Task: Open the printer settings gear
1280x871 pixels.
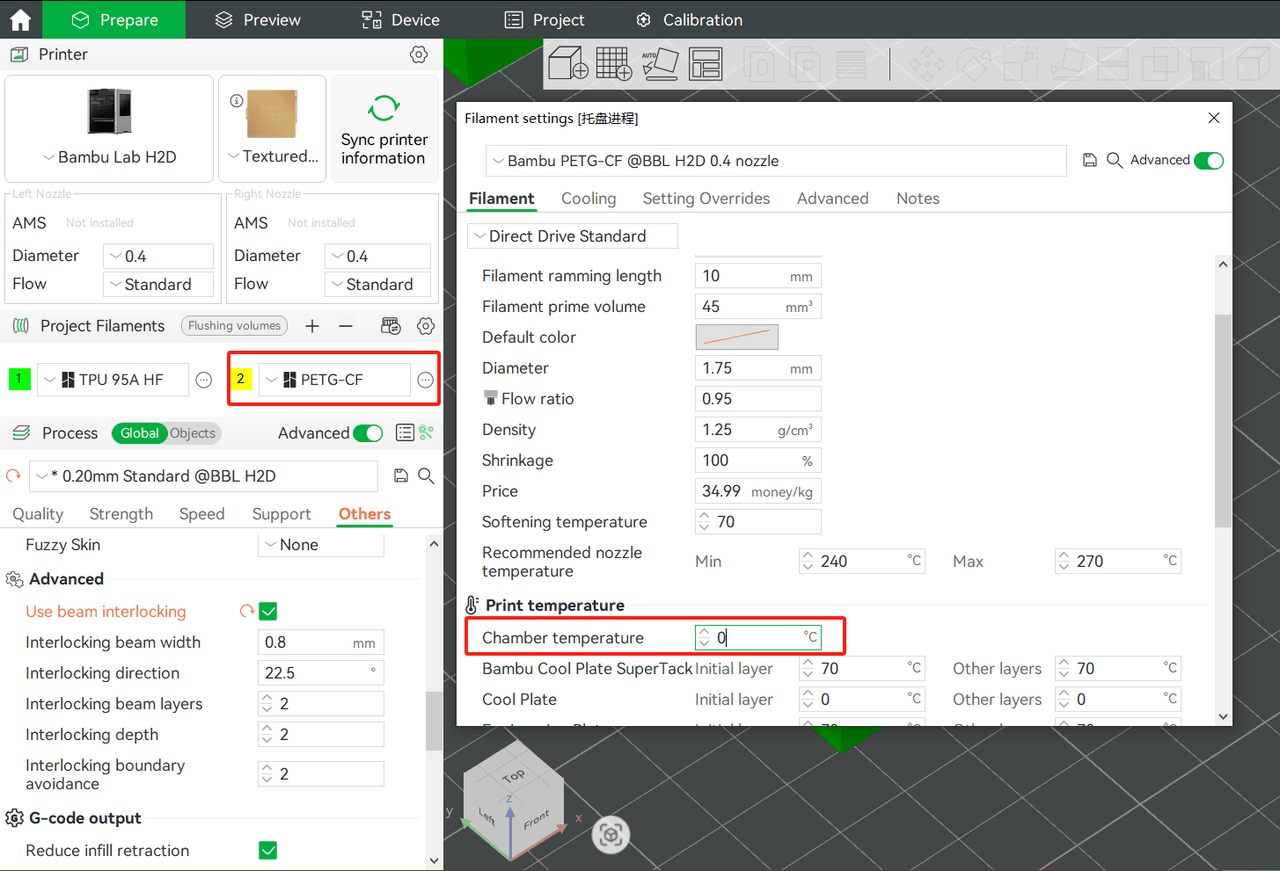Action: tap(419, 54)
